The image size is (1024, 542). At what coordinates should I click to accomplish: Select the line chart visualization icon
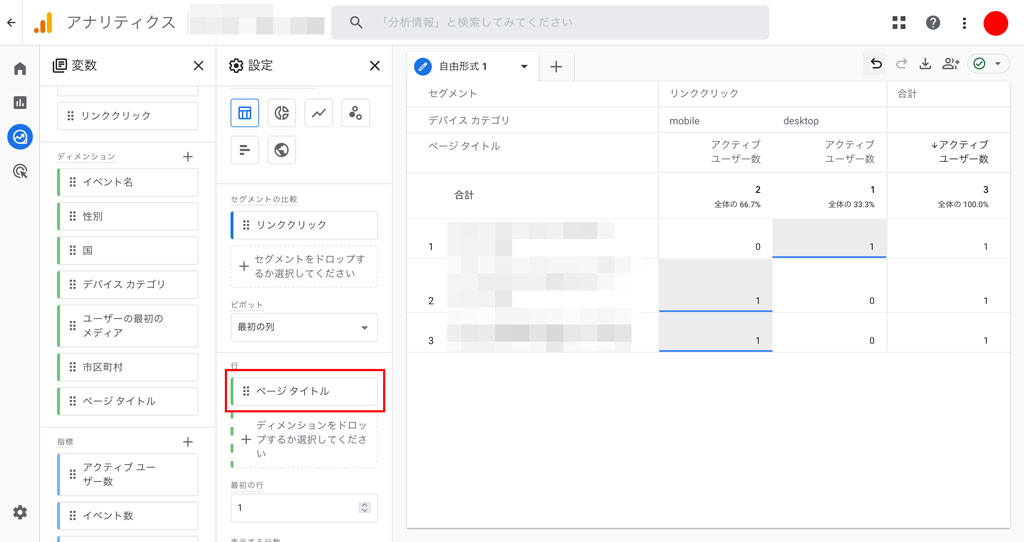pyautogui.click(x=319, y=113)
